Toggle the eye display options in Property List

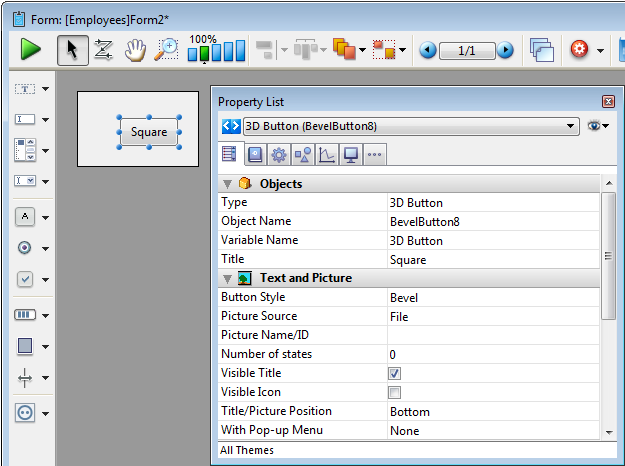pyautogui.click(x=596, y=126)
